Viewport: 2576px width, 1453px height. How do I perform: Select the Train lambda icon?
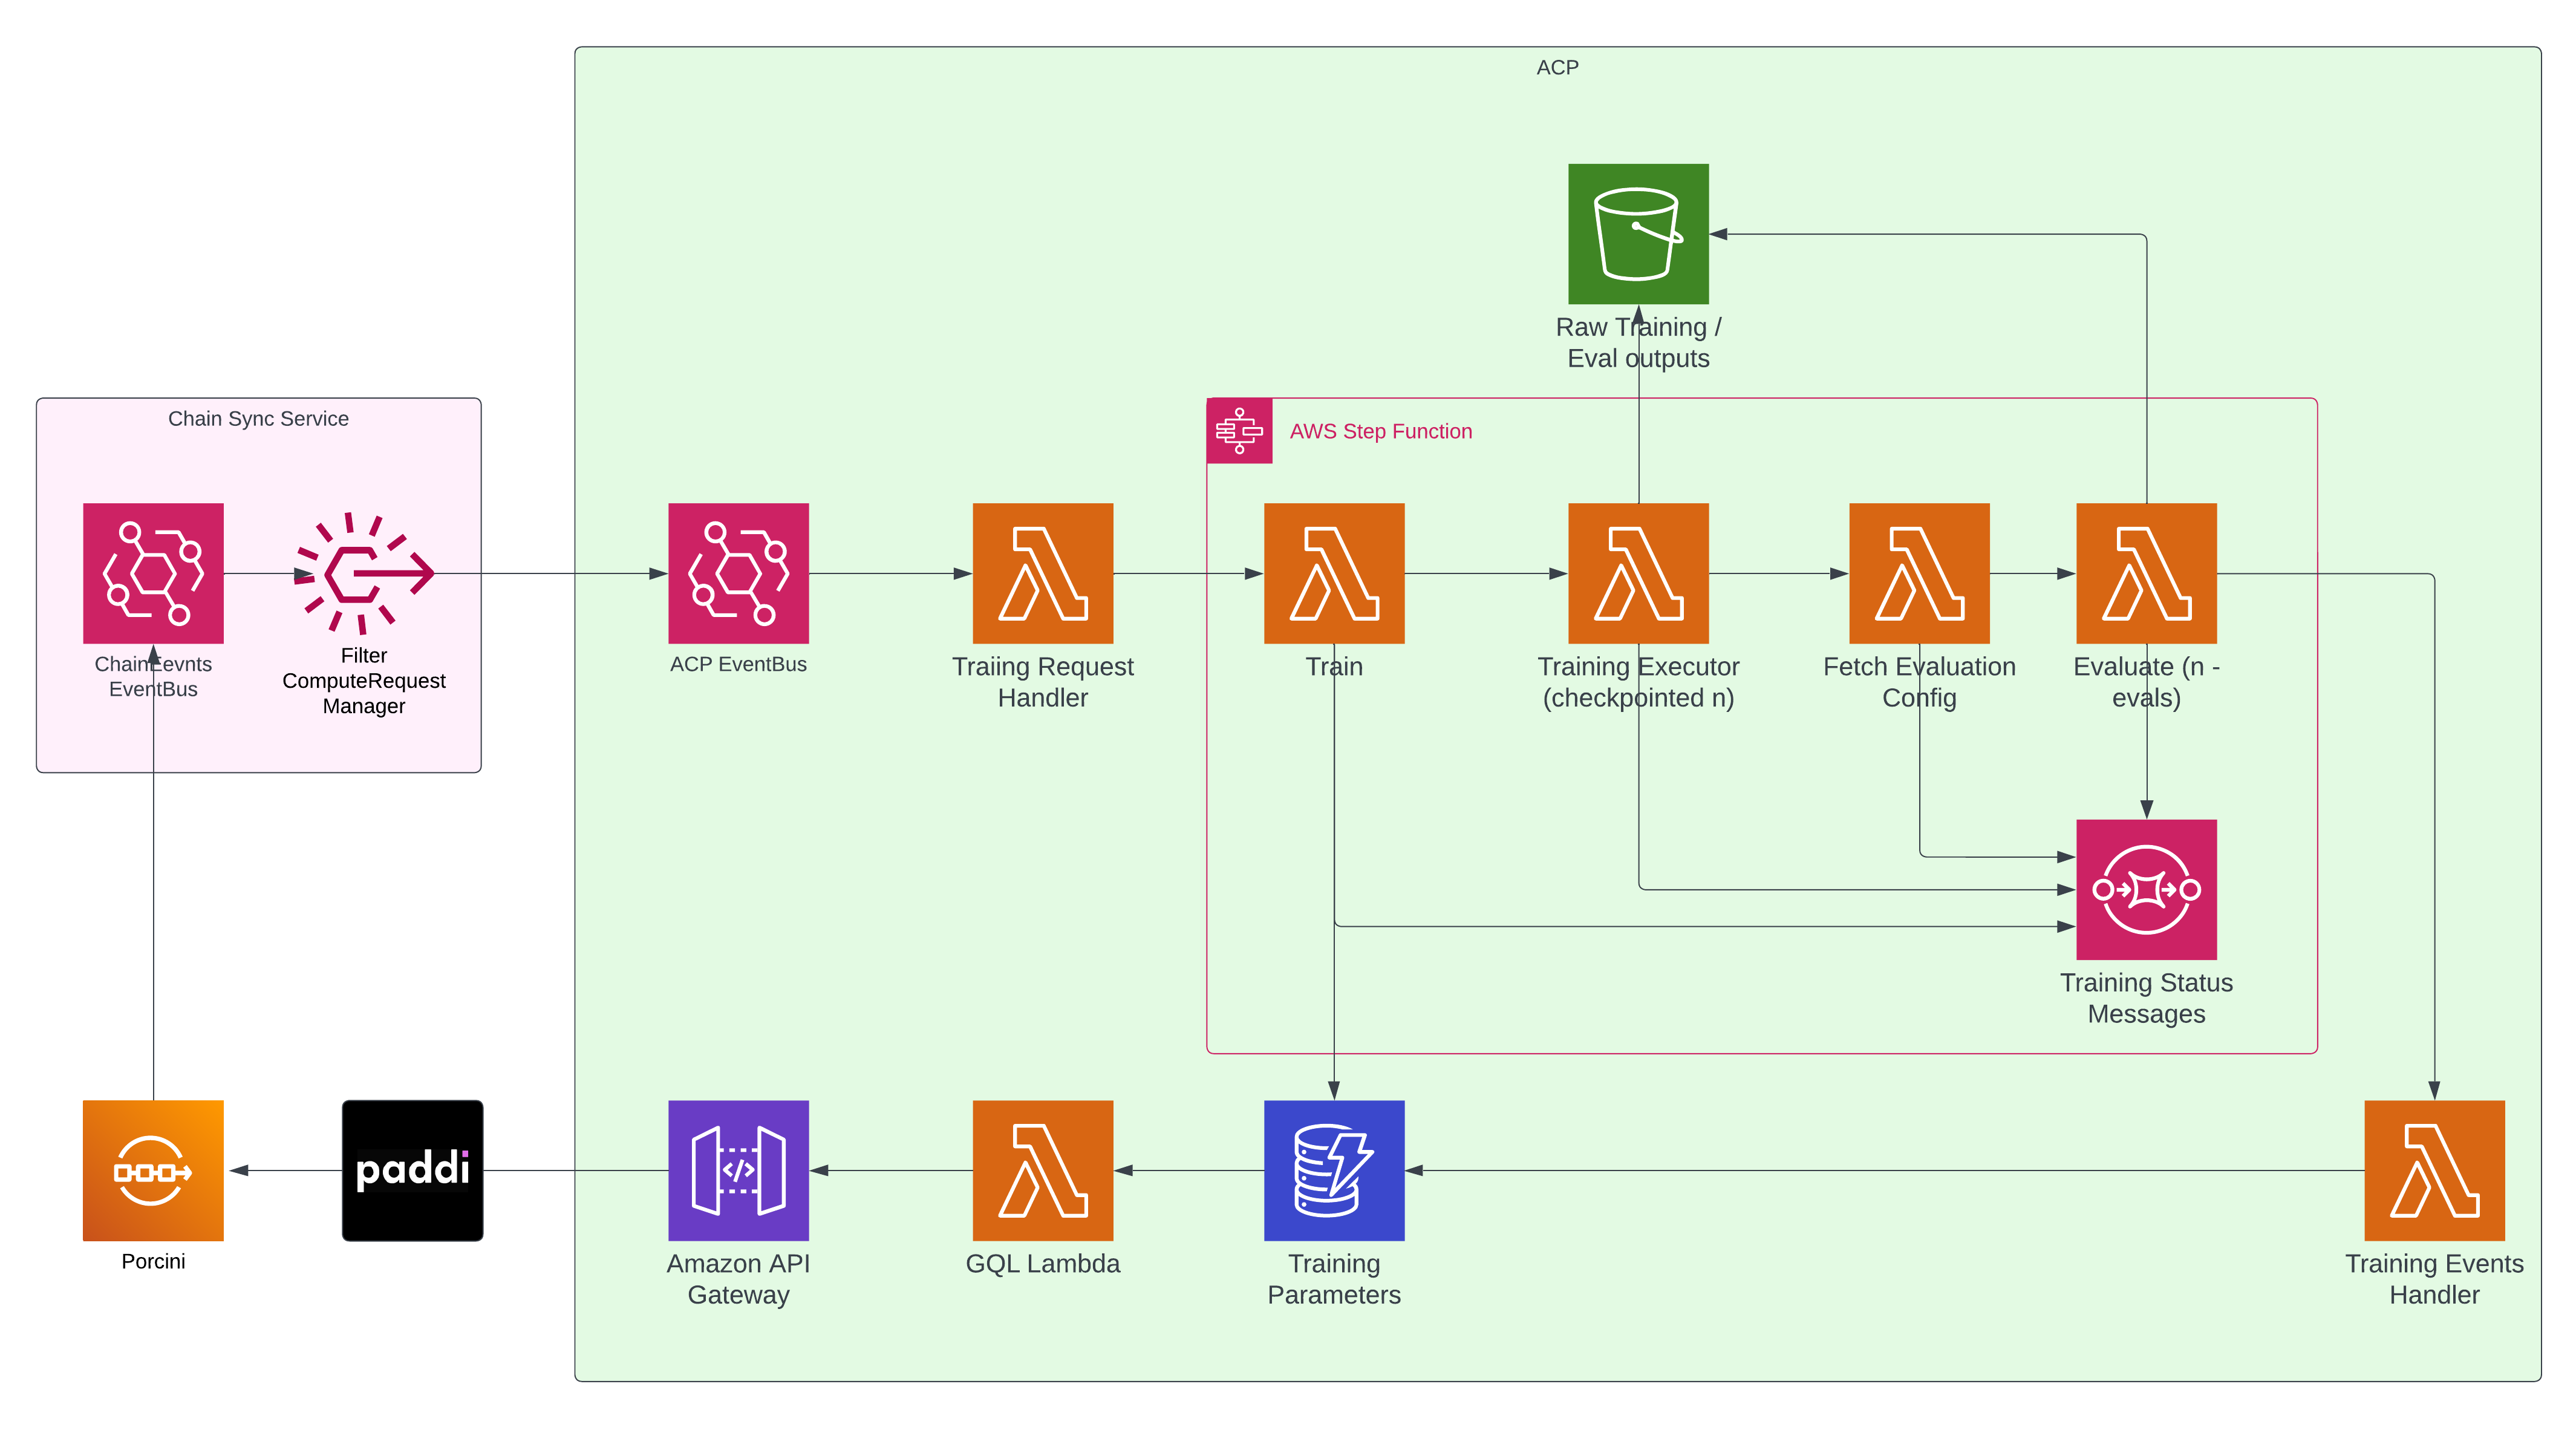point(1334,573)
